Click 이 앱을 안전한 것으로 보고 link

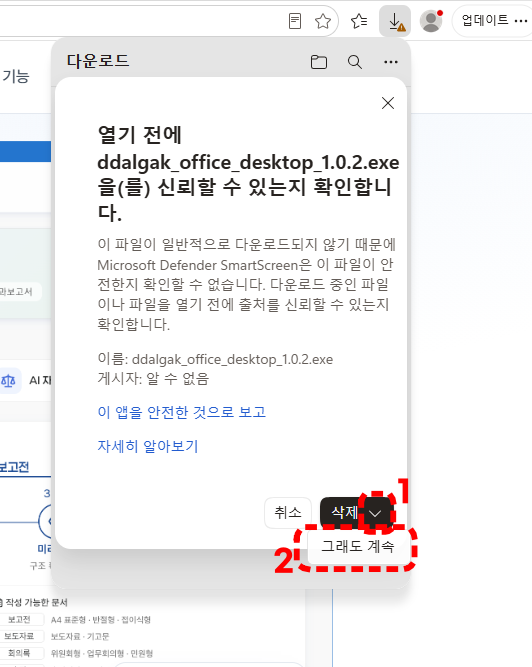(x=182, y=412)
